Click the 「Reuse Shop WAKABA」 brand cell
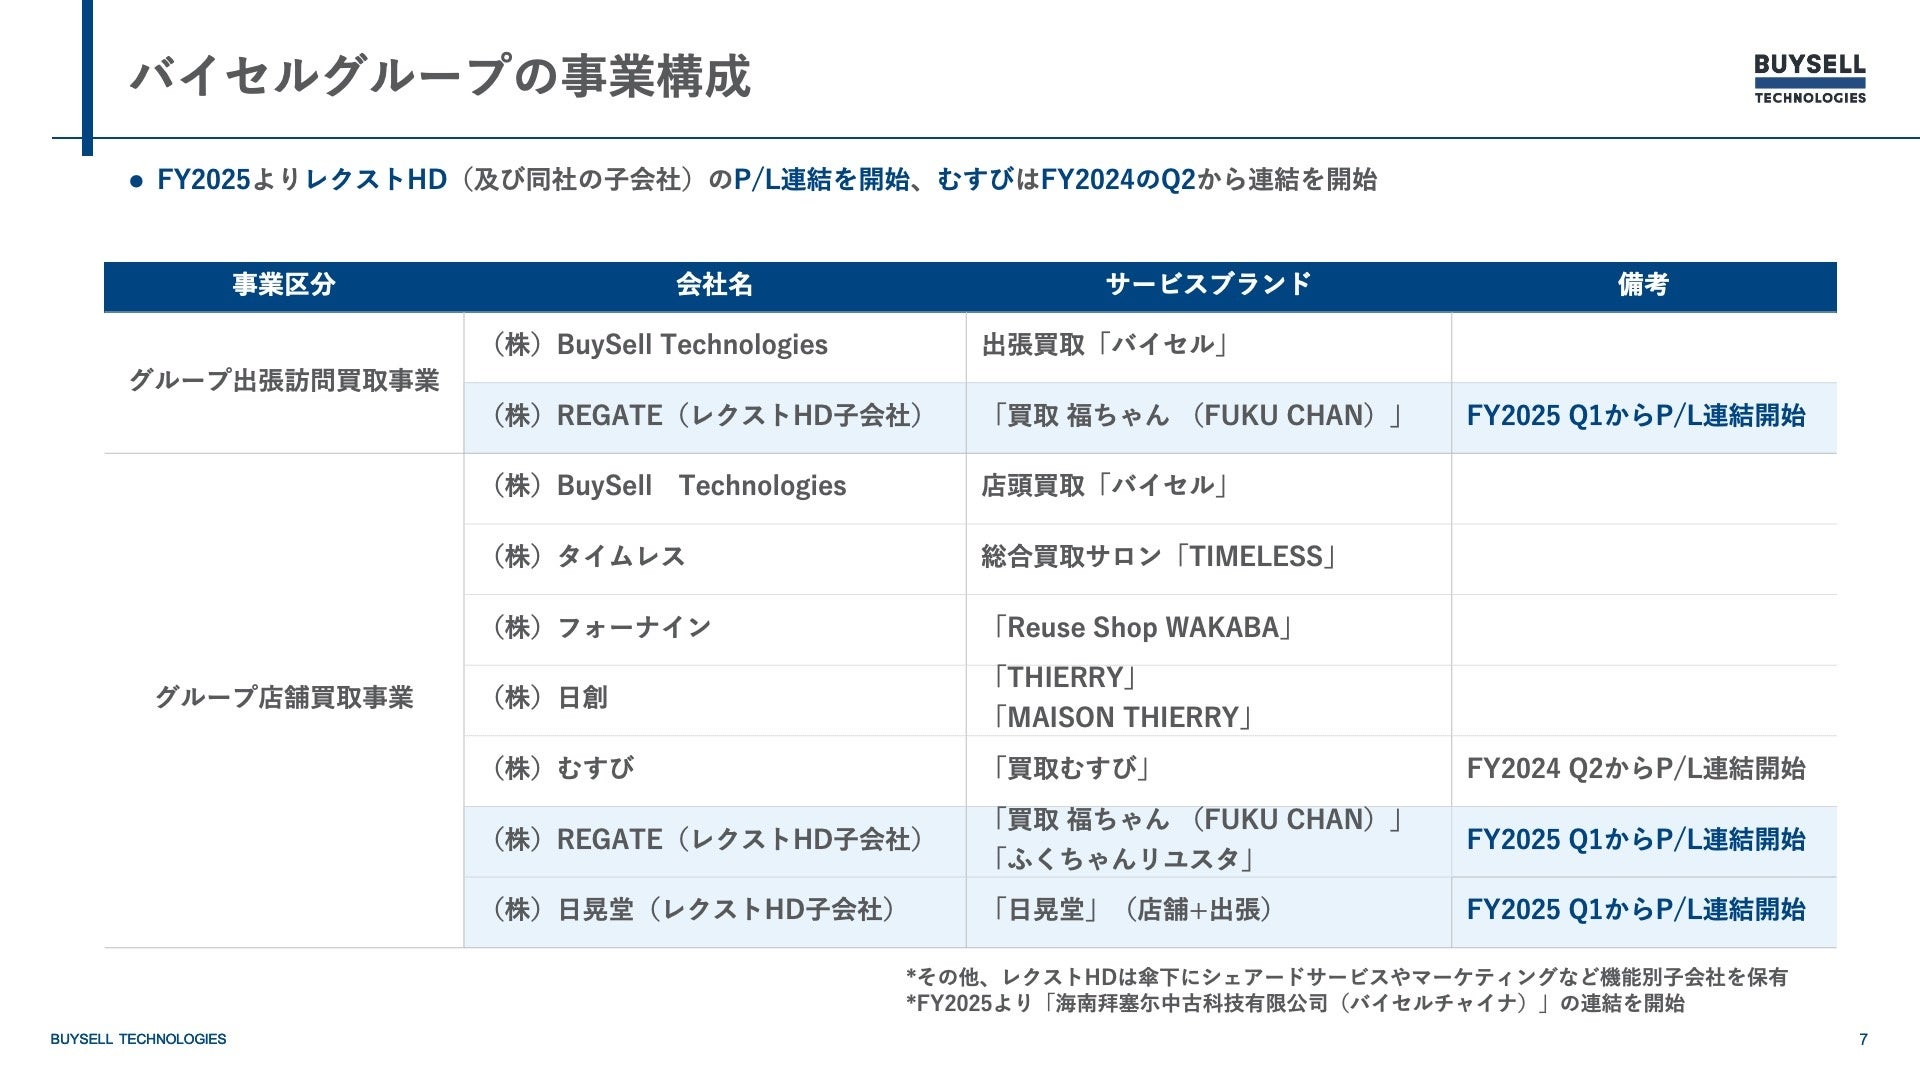Viewport: 1920px width, 1080px height. 1141,628
